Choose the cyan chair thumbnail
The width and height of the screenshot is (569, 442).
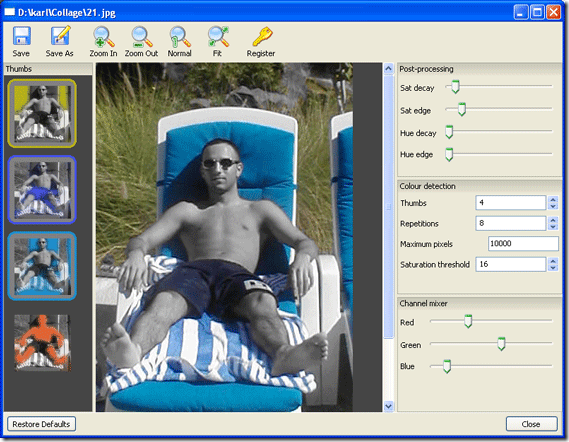42,266
